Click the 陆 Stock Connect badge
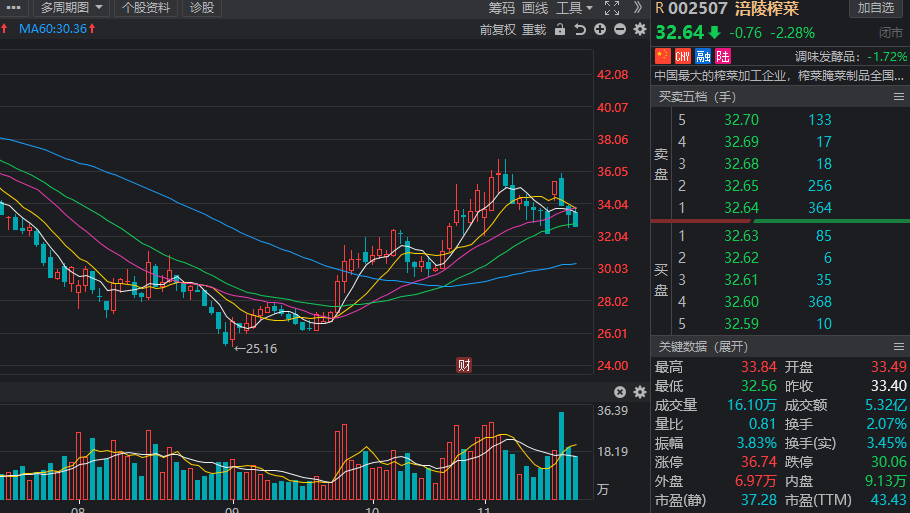910x513 pixels. [723, 56]
